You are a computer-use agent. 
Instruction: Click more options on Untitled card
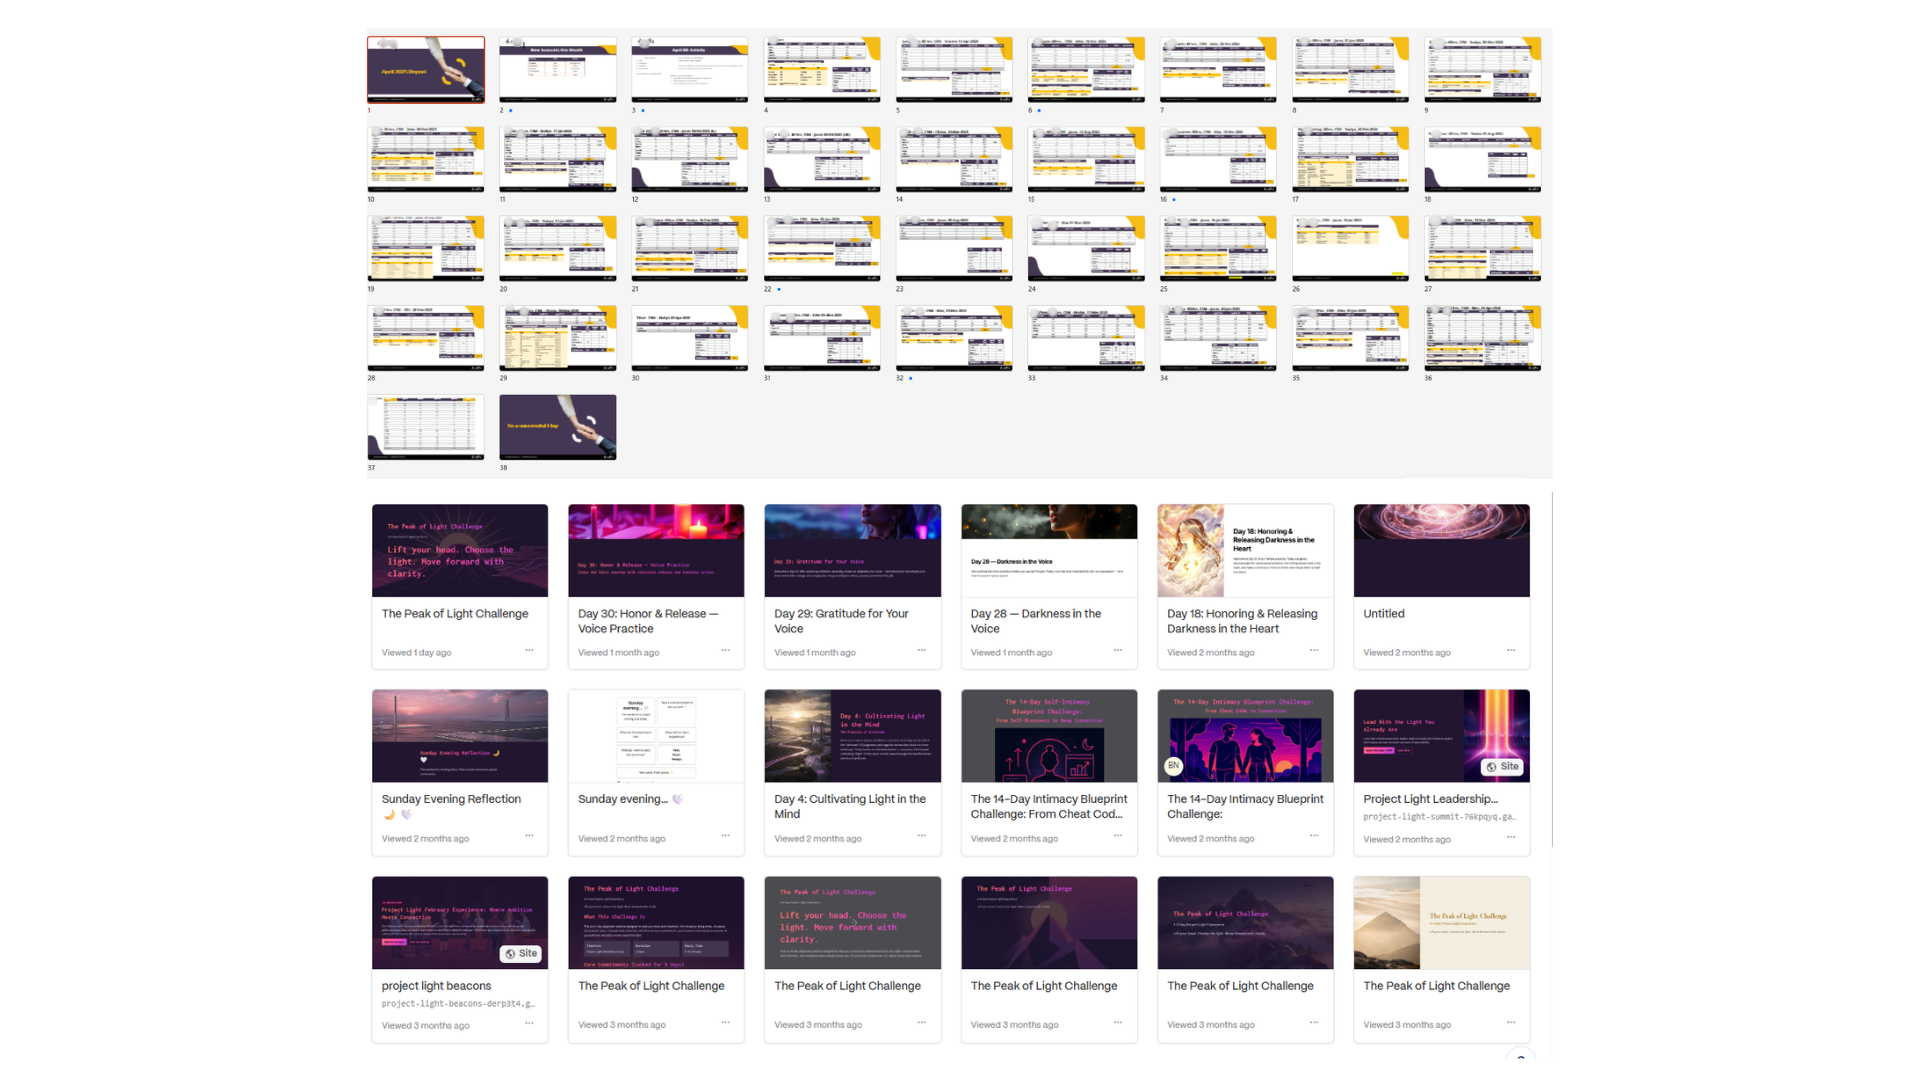tap(1510, 651)
